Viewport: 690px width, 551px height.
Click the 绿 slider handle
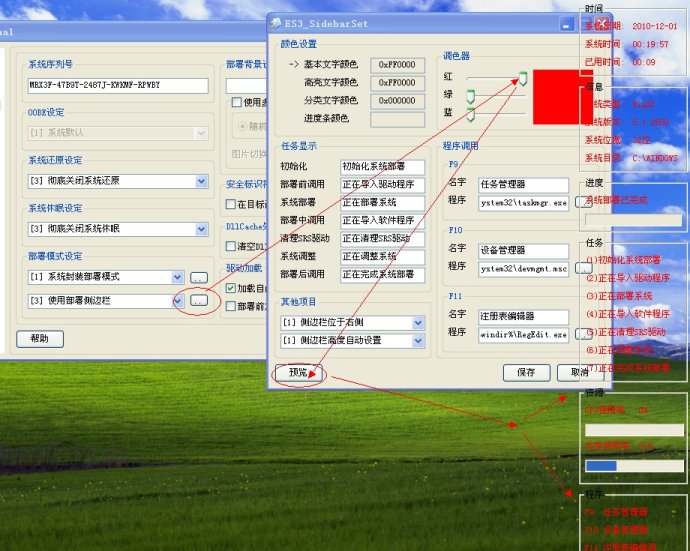[470, 96]
